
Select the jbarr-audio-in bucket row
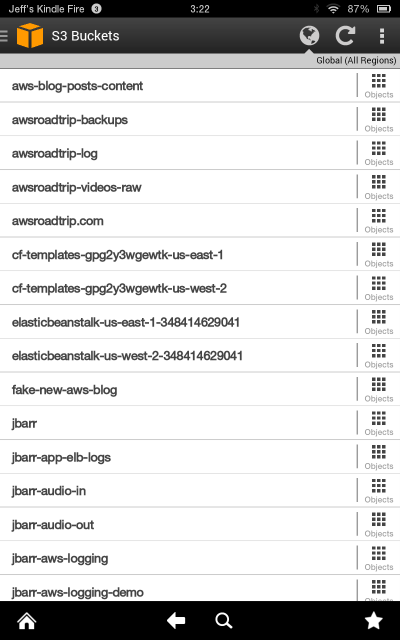tap(178, 491)
